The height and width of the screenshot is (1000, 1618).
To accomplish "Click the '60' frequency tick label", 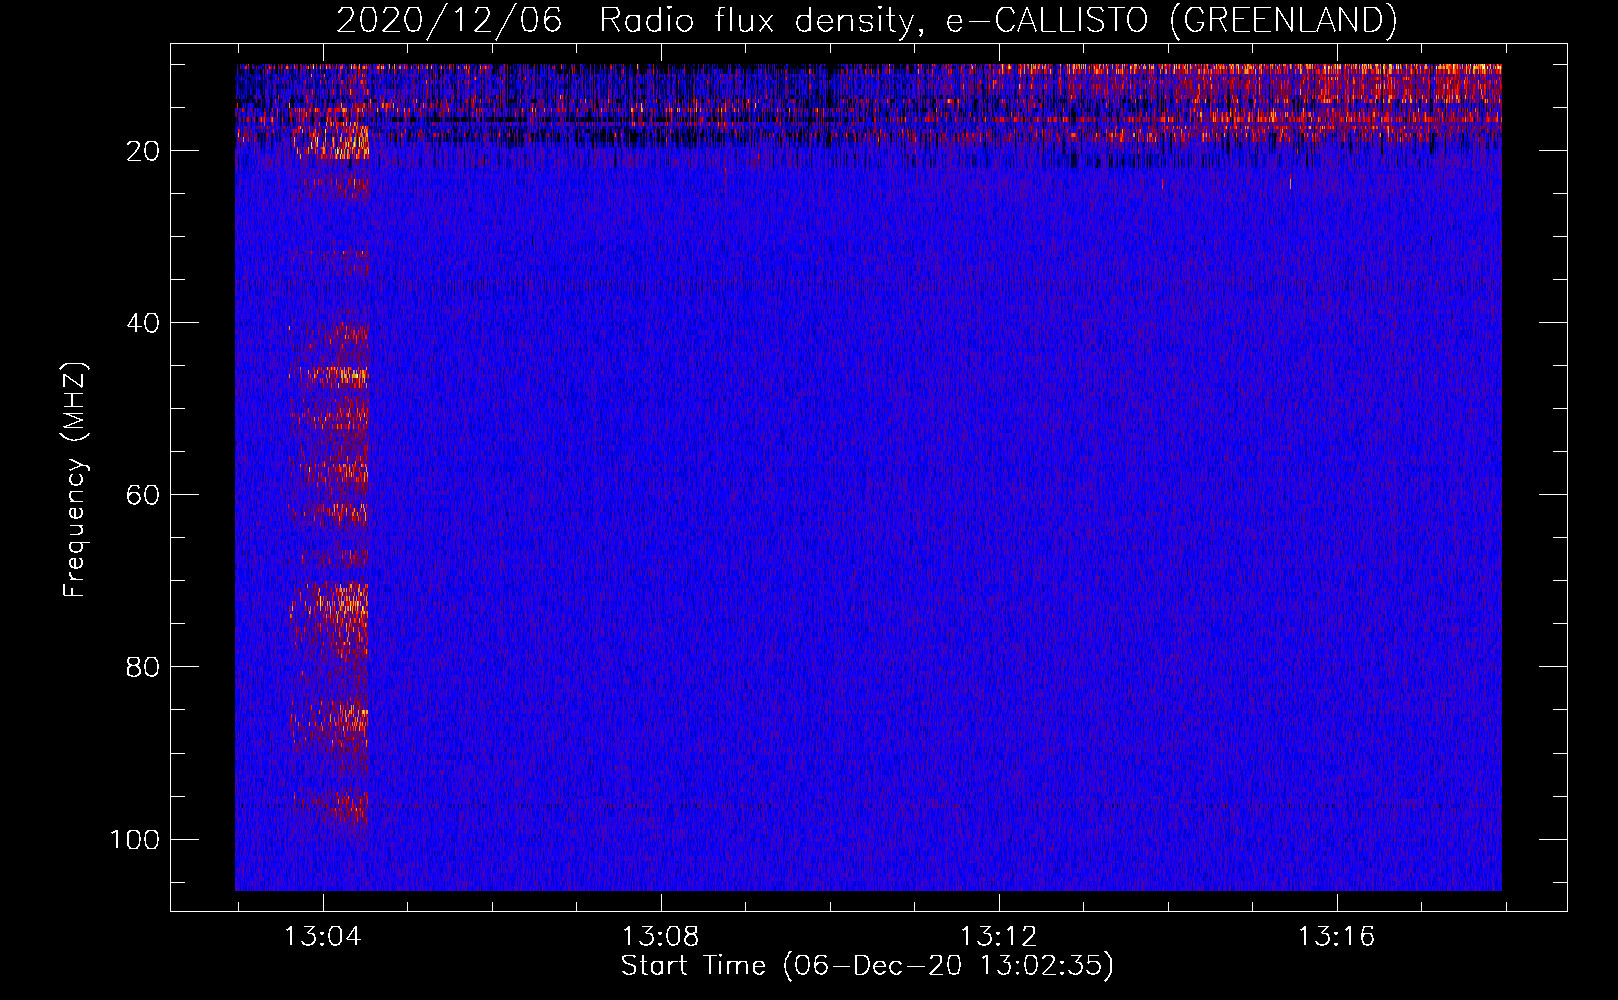I will [143, 495].
